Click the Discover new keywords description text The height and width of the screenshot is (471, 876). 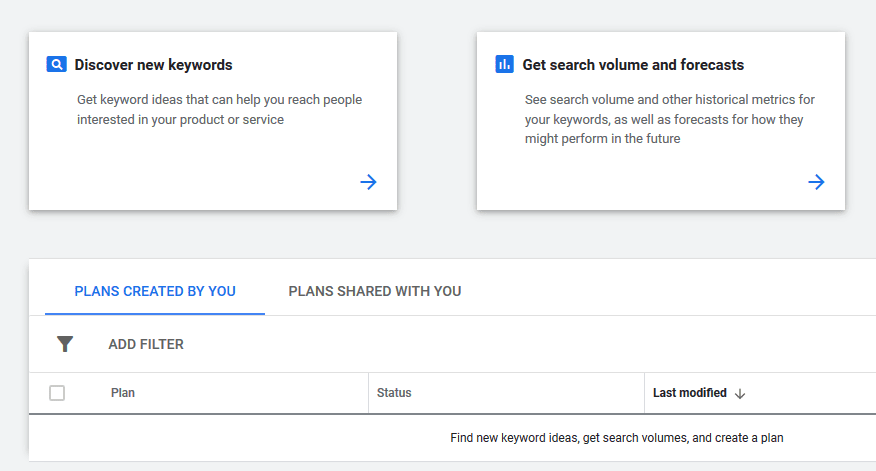click(219, 110)
